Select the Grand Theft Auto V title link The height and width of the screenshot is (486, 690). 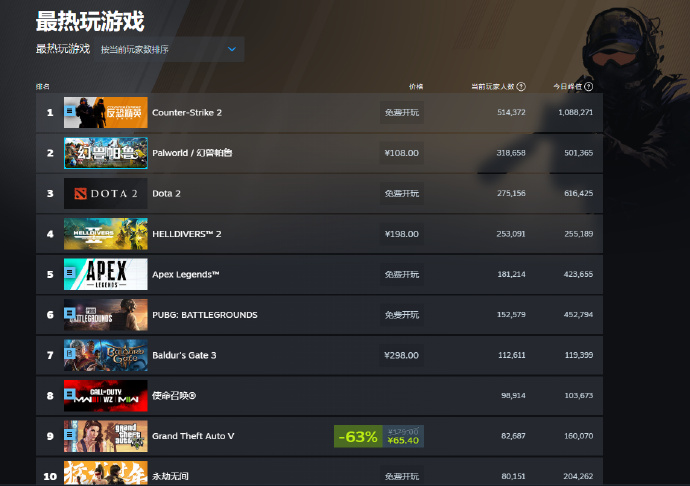[x=193, y=436]
